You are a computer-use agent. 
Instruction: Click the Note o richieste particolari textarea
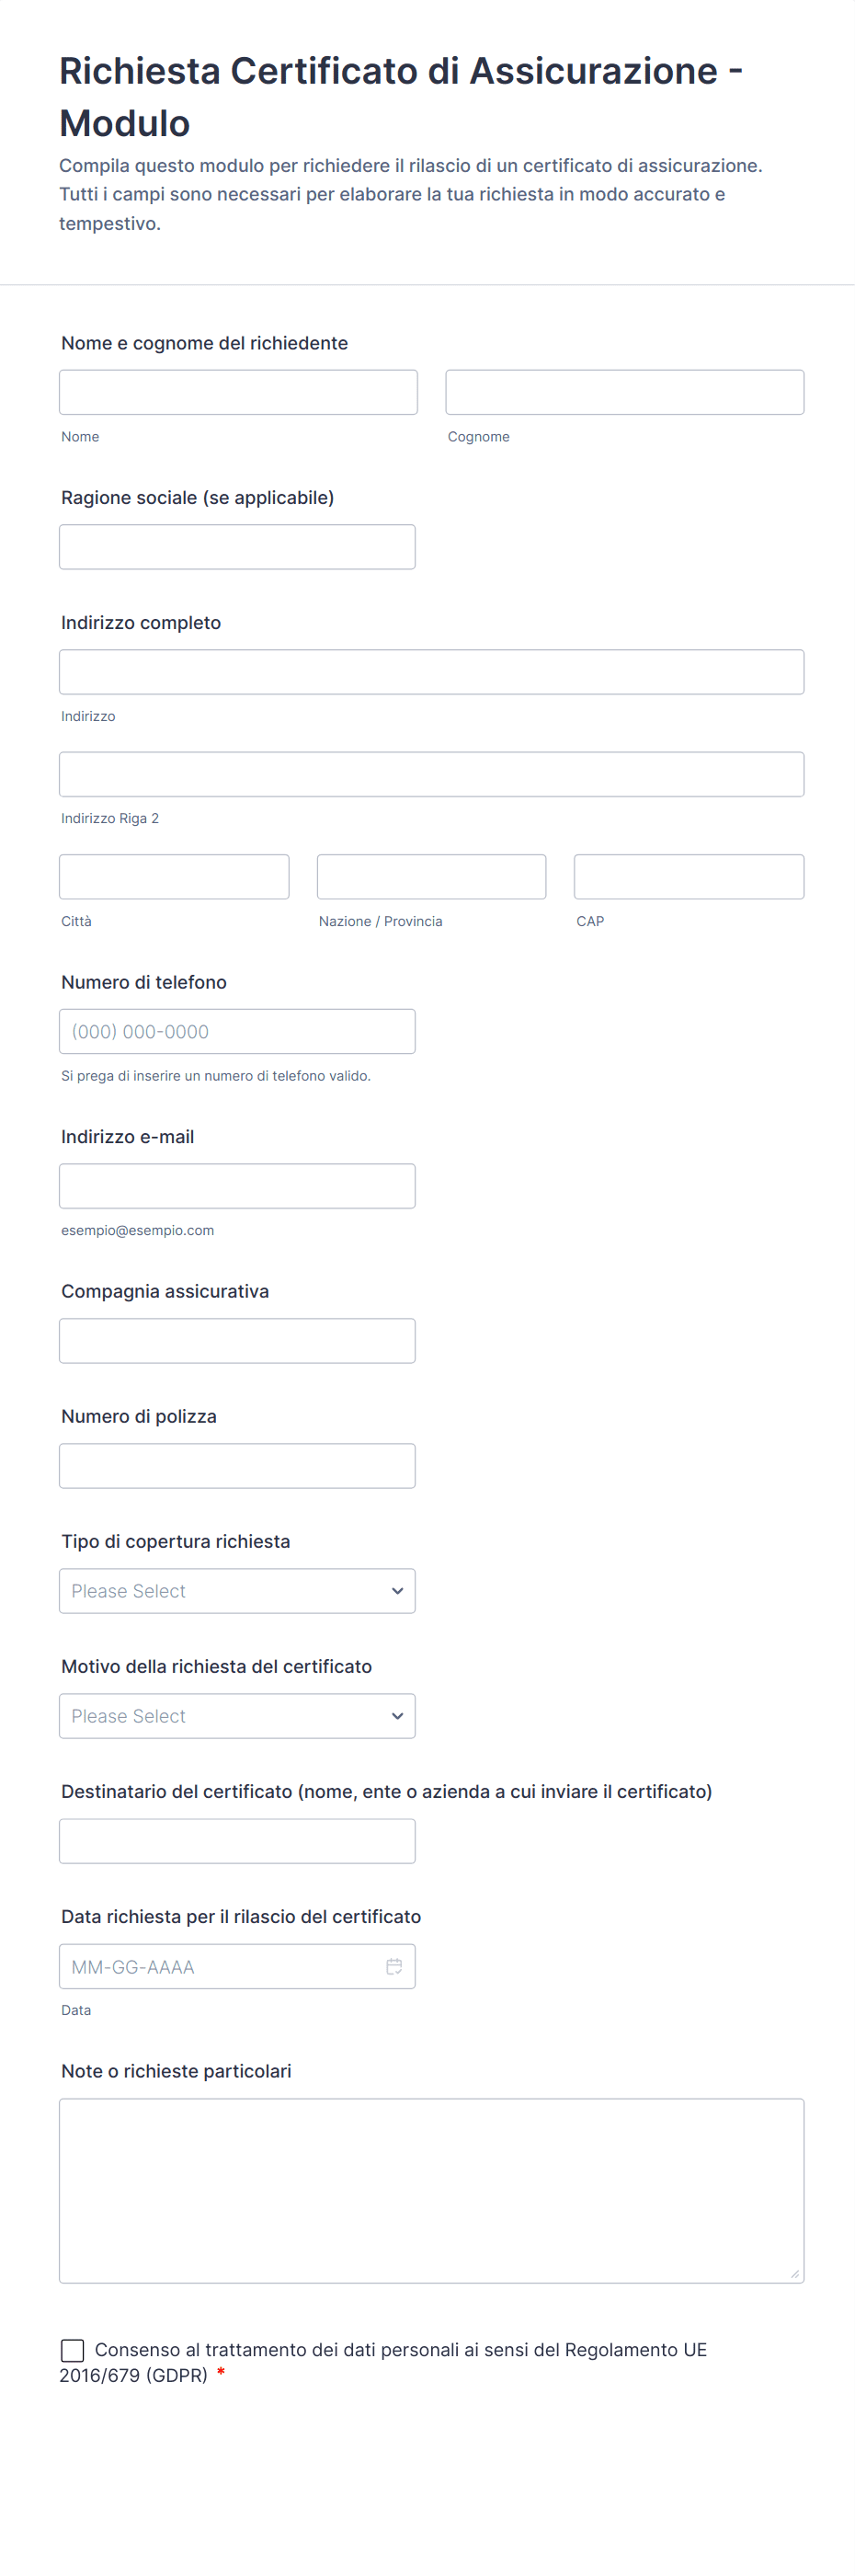431,2190
